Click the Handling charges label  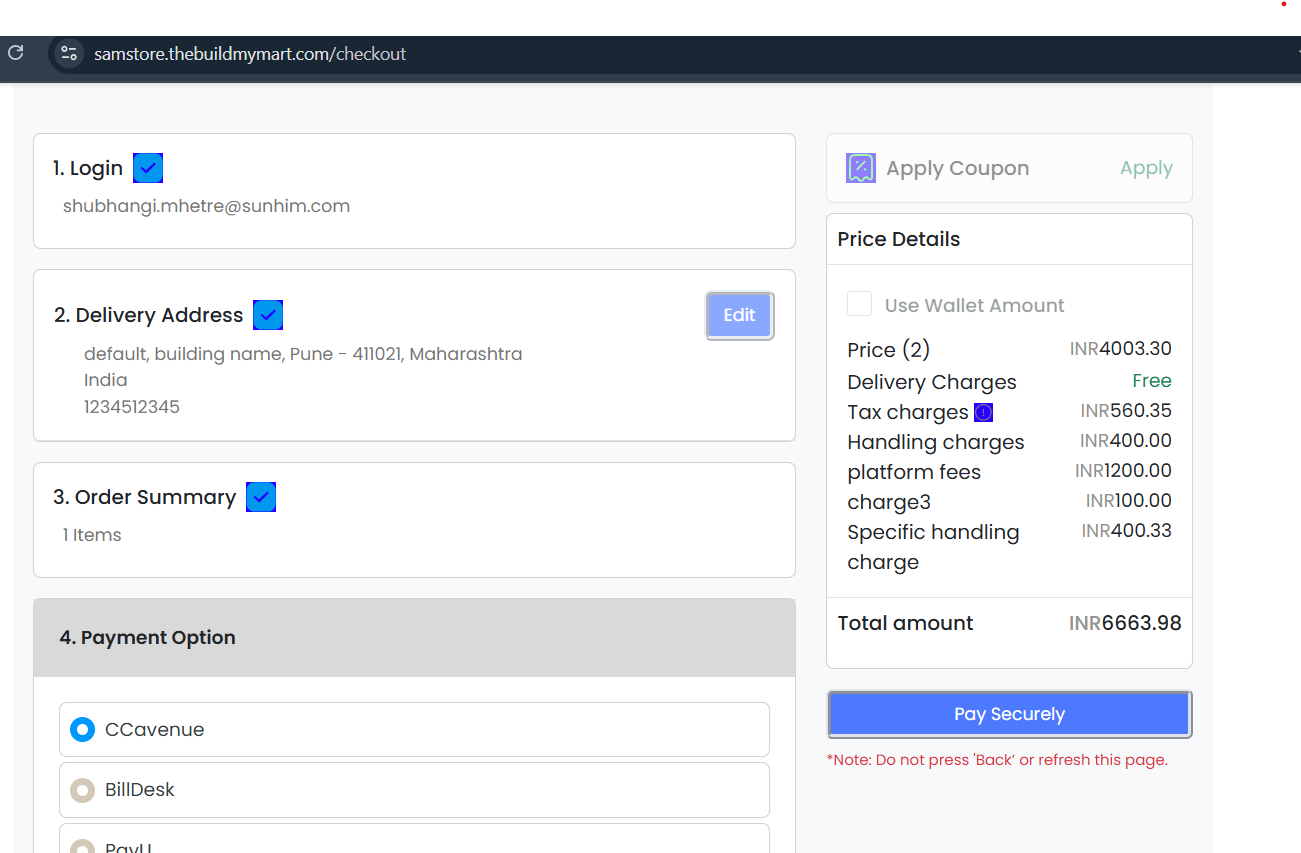(x=936, y=442)
